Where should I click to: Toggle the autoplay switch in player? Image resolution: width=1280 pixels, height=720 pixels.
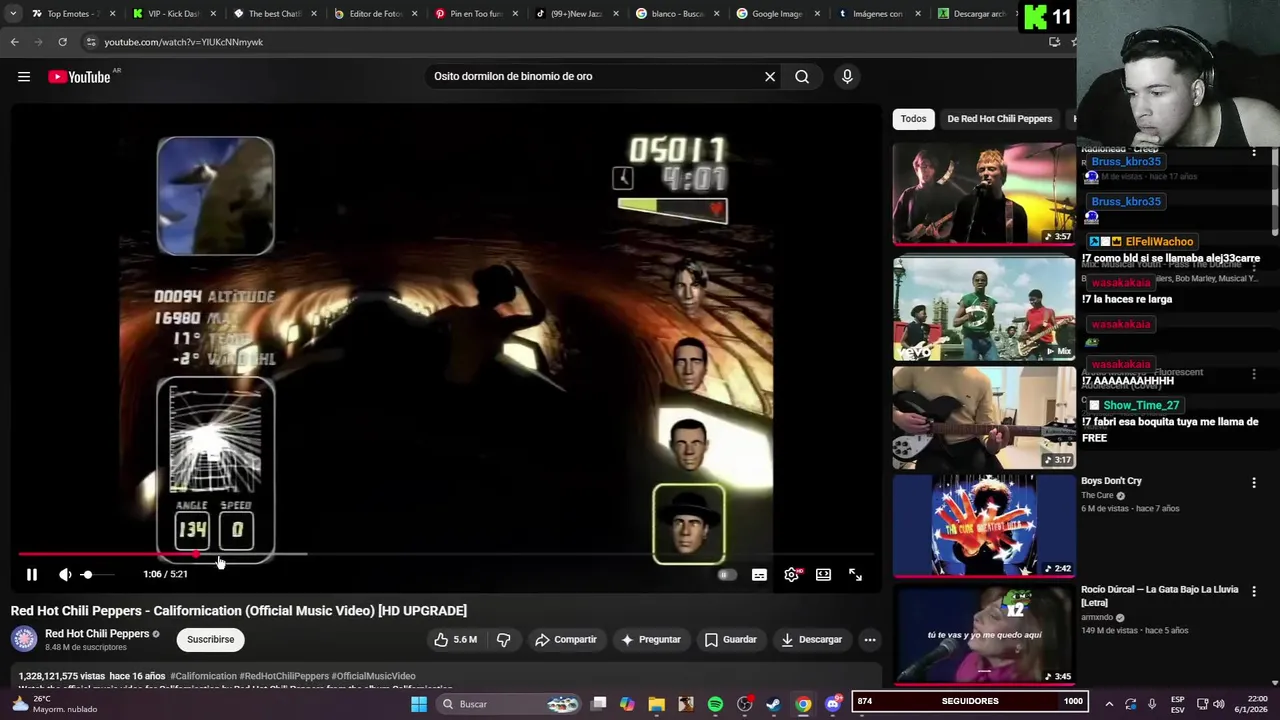click(727, 575)
